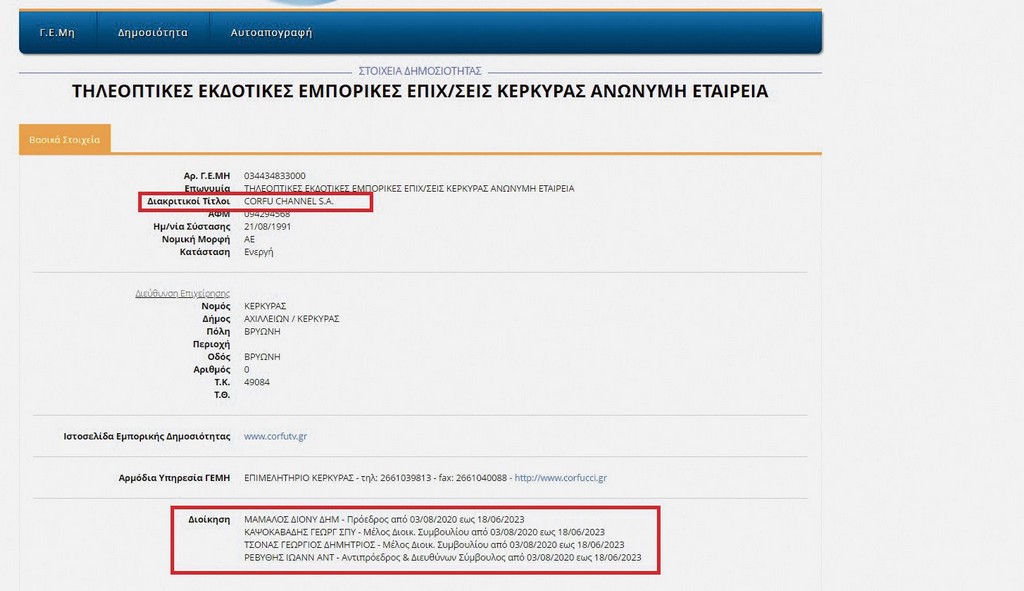Click the Αριθμός value 0

246,370
